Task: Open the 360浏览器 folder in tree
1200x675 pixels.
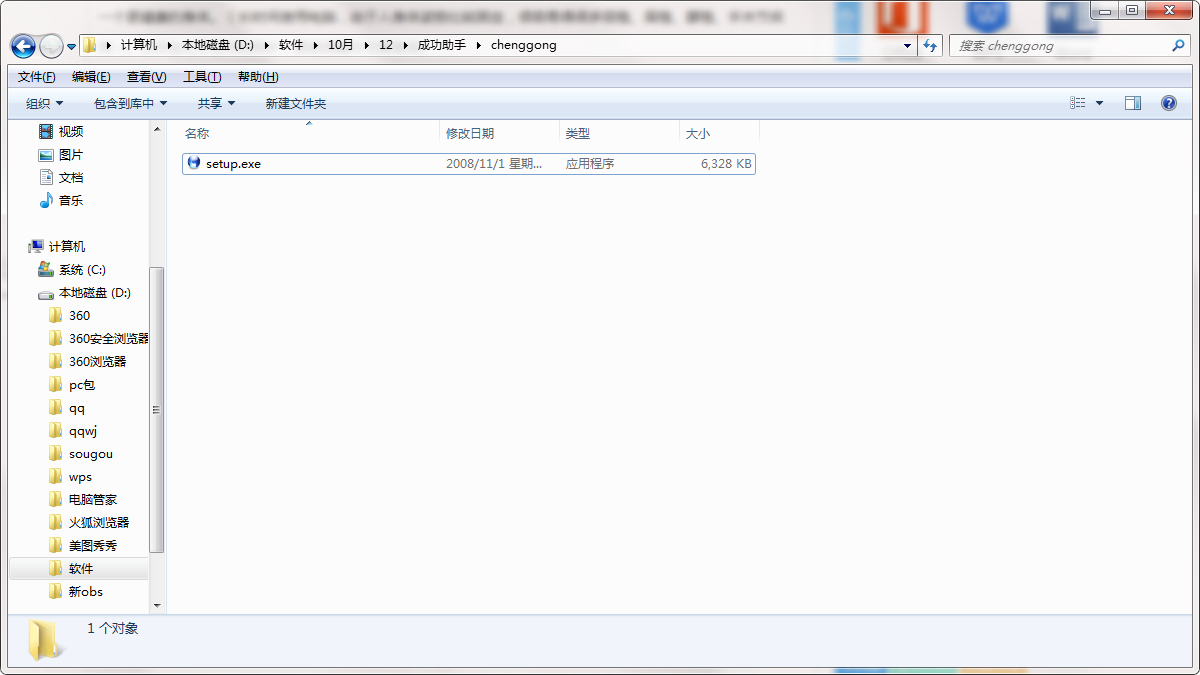Action: (x=98, y=361)
